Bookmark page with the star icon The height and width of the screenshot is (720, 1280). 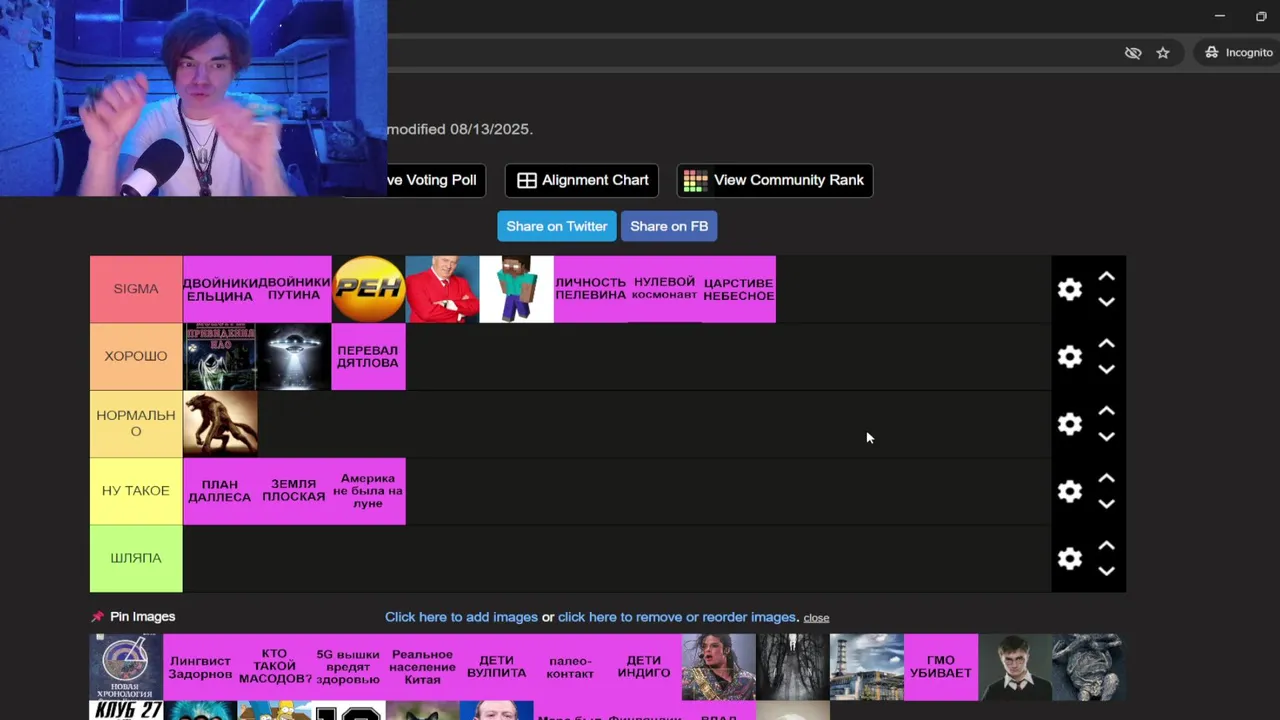[x=1163, y=53]
